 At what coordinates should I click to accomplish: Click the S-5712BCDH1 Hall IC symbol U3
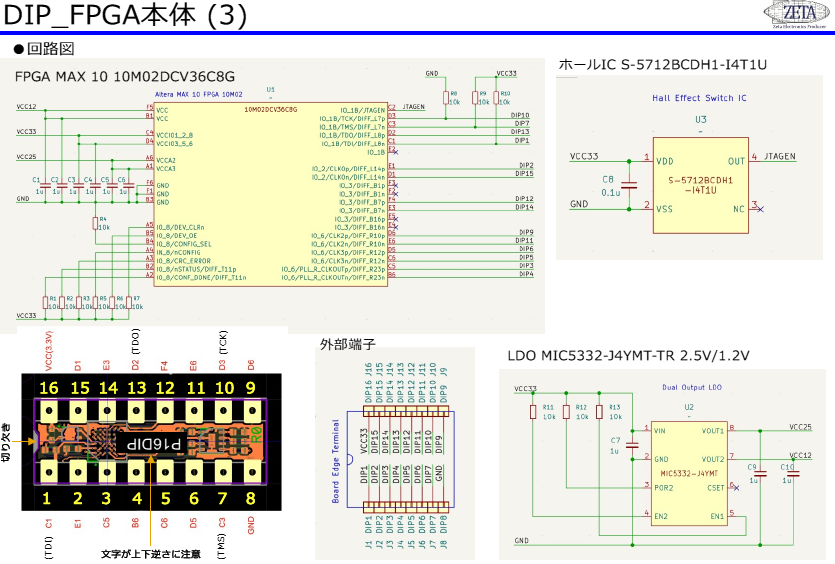coord(700,185)
